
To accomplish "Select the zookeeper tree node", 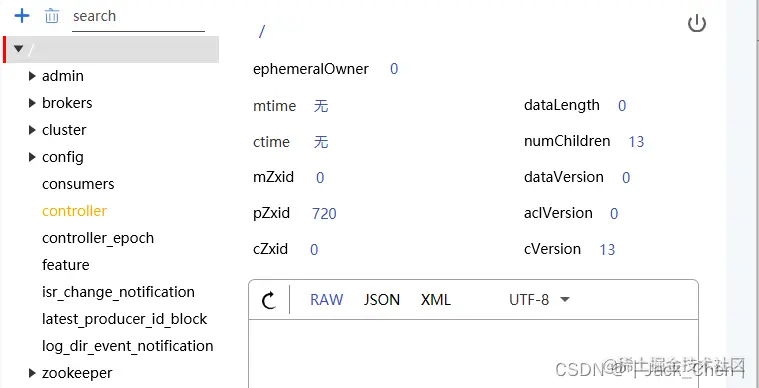I will click(x=77, y=373).
